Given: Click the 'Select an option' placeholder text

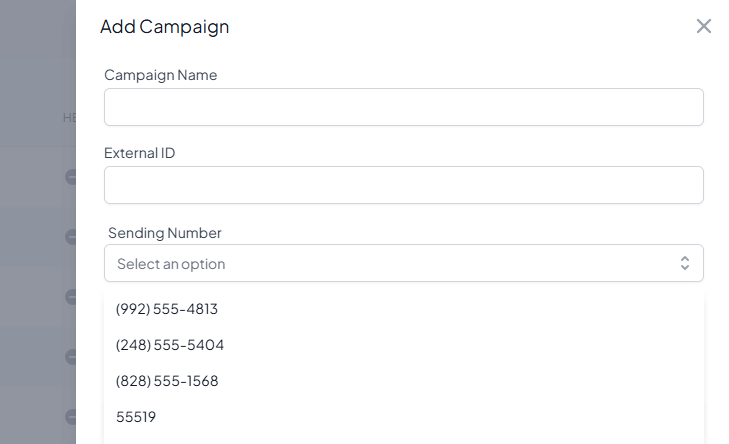Looking at the screenshot, I should (x=171, y=264).
